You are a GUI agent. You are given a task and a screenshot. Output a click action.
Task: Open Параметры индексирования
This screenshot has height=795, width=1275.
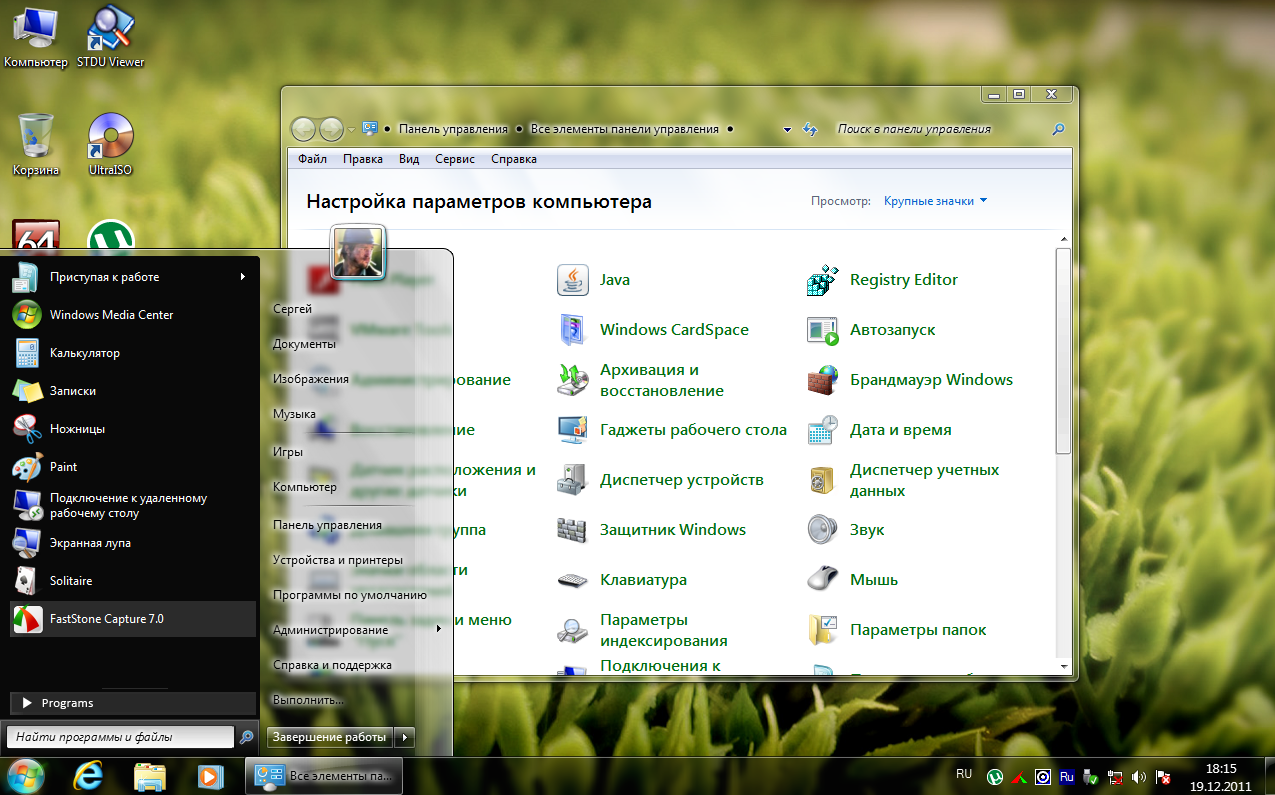[642, 630]
